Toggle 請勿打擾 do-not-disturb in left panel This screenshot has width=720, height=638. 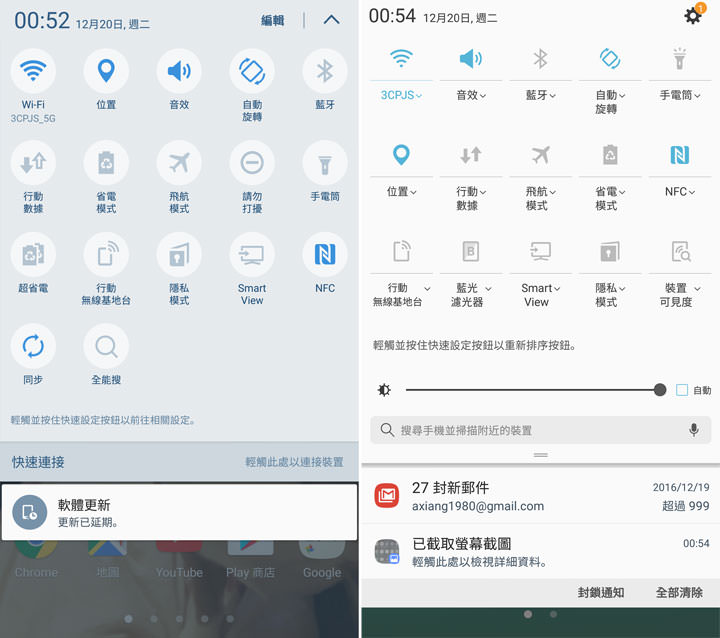click(252, 163)
